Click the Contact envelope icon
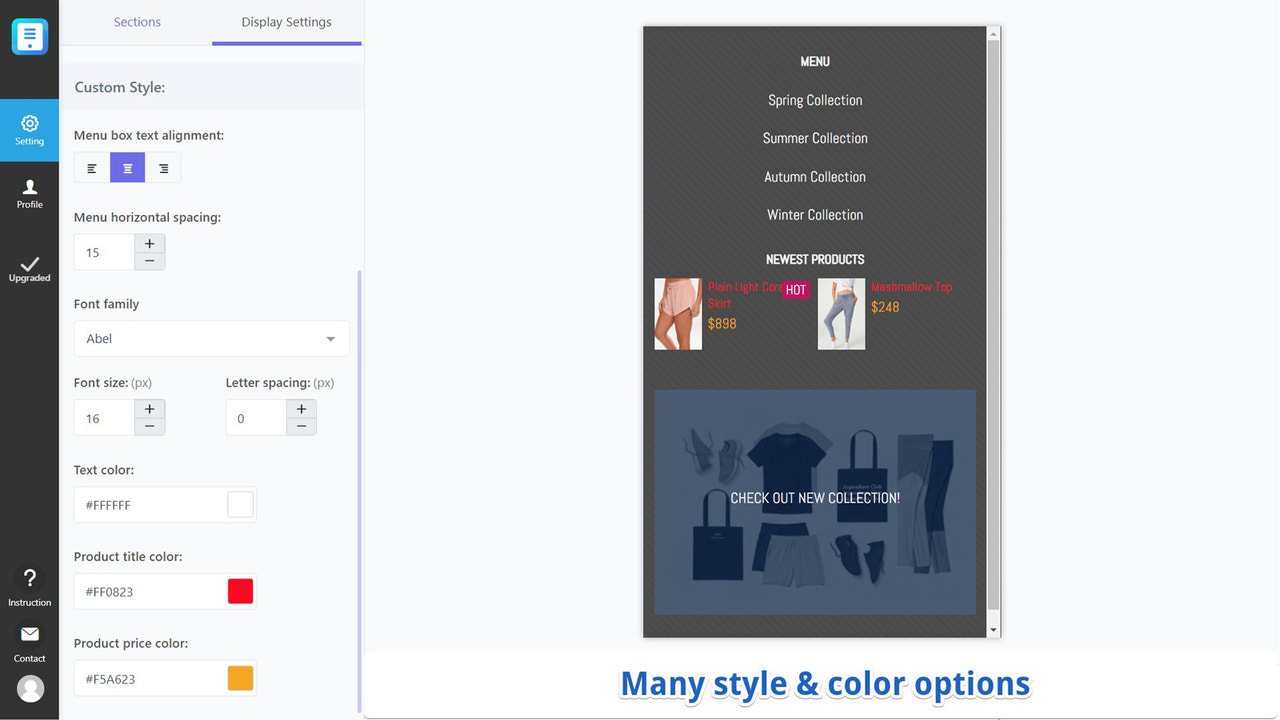The width and height of the screenshot is (1280, 720). pyautogui.click(x=29, y=637)
